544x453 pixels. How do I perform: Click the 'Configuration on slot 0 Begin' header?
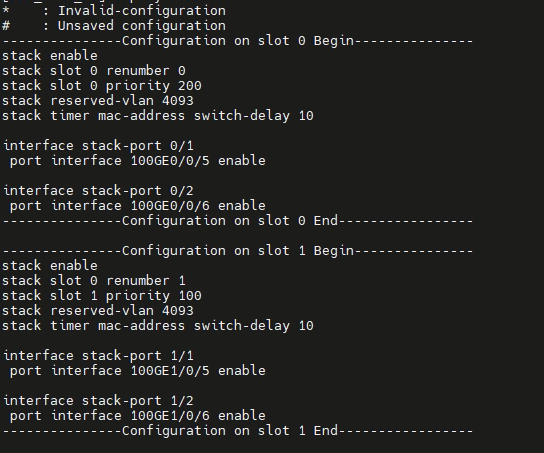pos(238,41)
